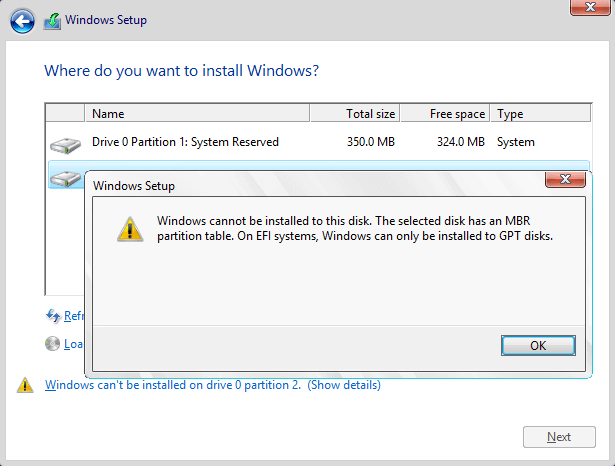This screenshot has height=466, width=615.
Task: Click the warning icon beside install error link
Action: click(25, 385)
